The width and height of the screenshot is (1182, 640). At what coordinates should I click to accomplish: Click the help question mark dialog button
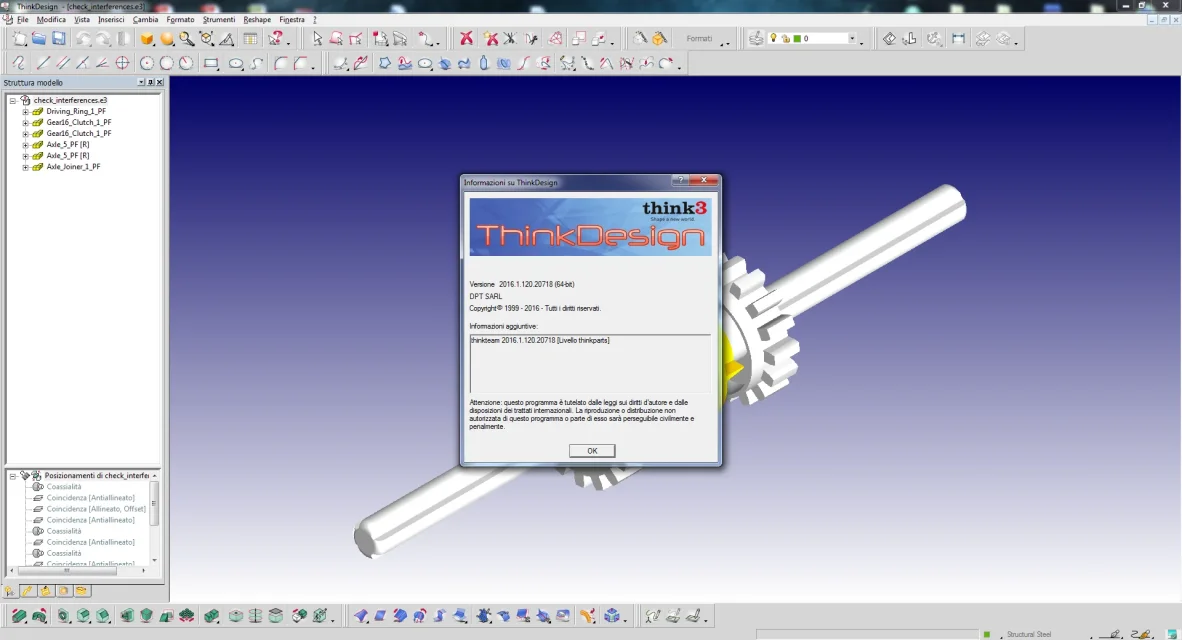click(x=680, y=181)
